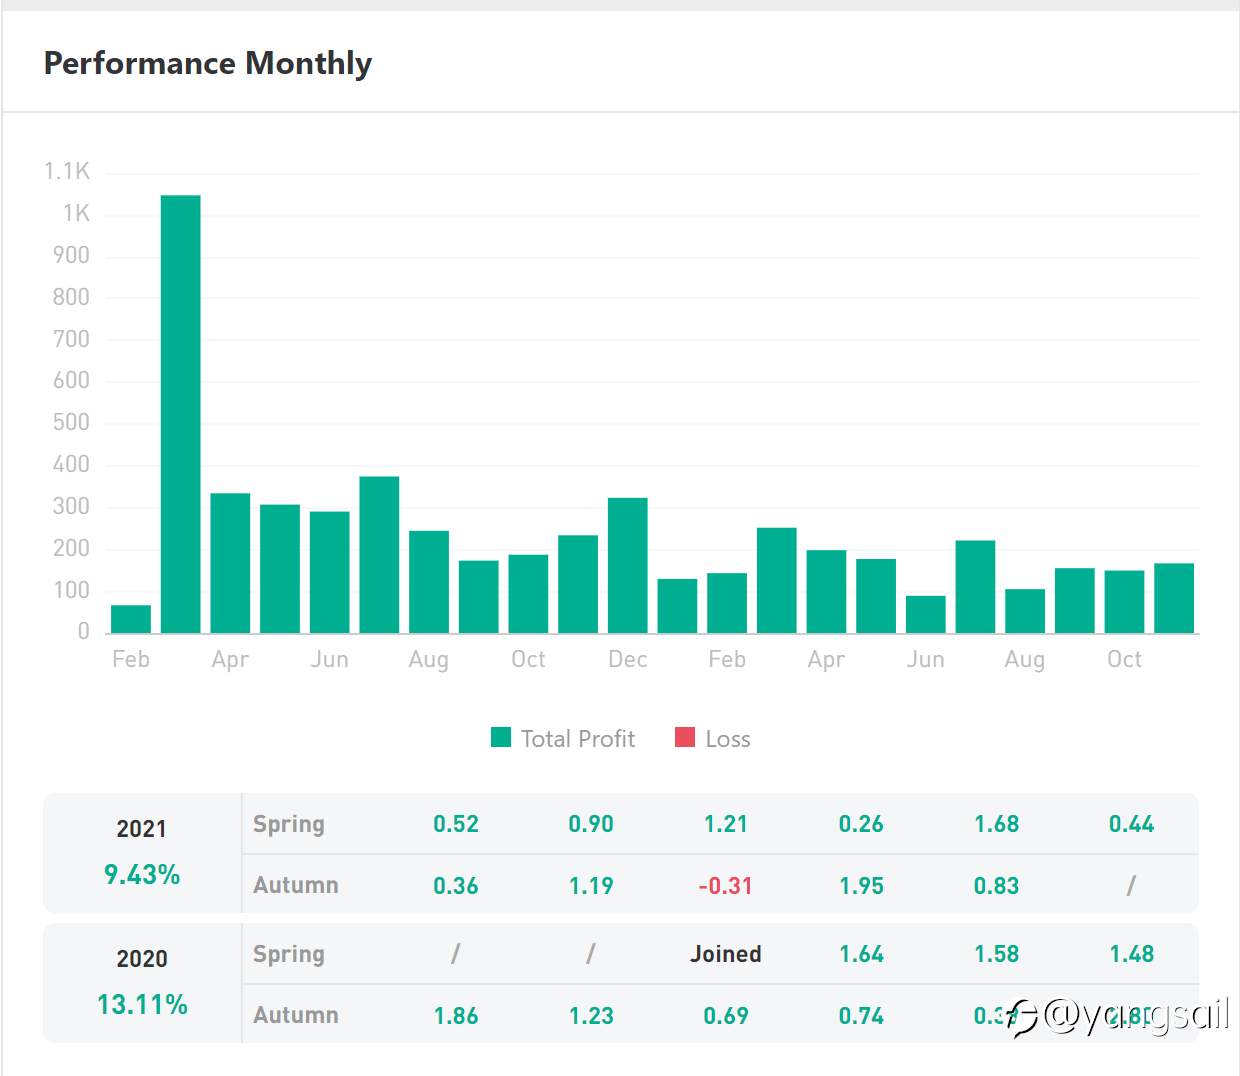
Task: Click the Performance Monthly heading
Action: pos(208,63)
